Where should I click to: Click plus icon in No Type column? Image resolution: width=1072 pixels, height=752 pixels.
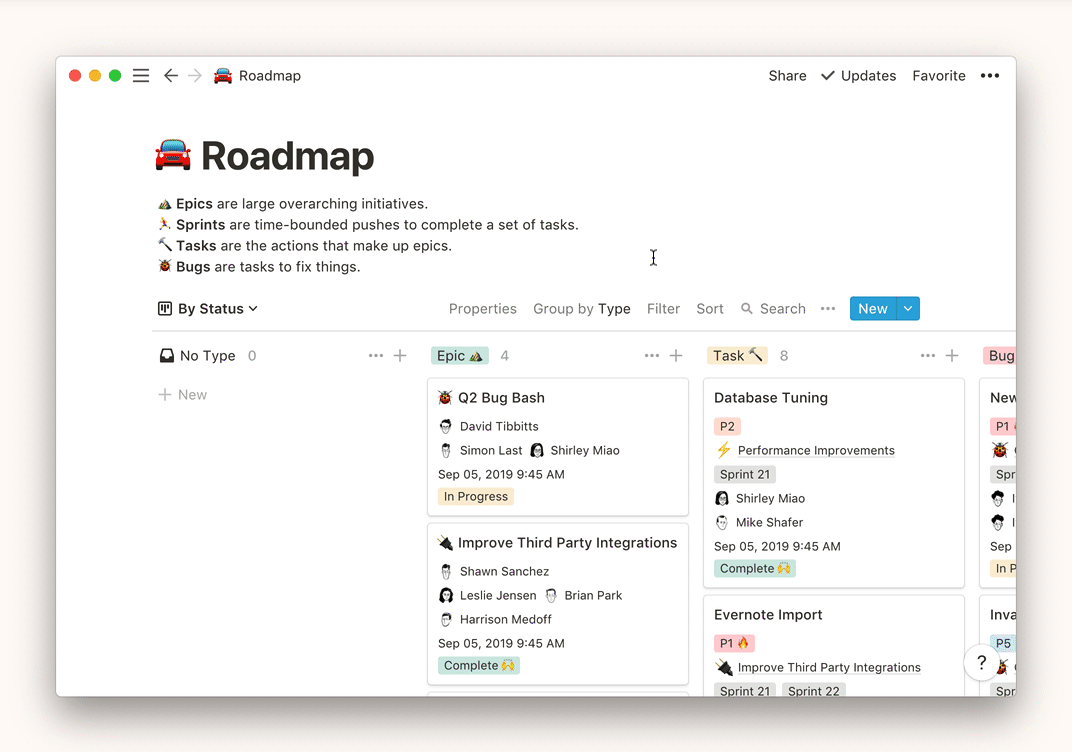click(x=400, y=356)
